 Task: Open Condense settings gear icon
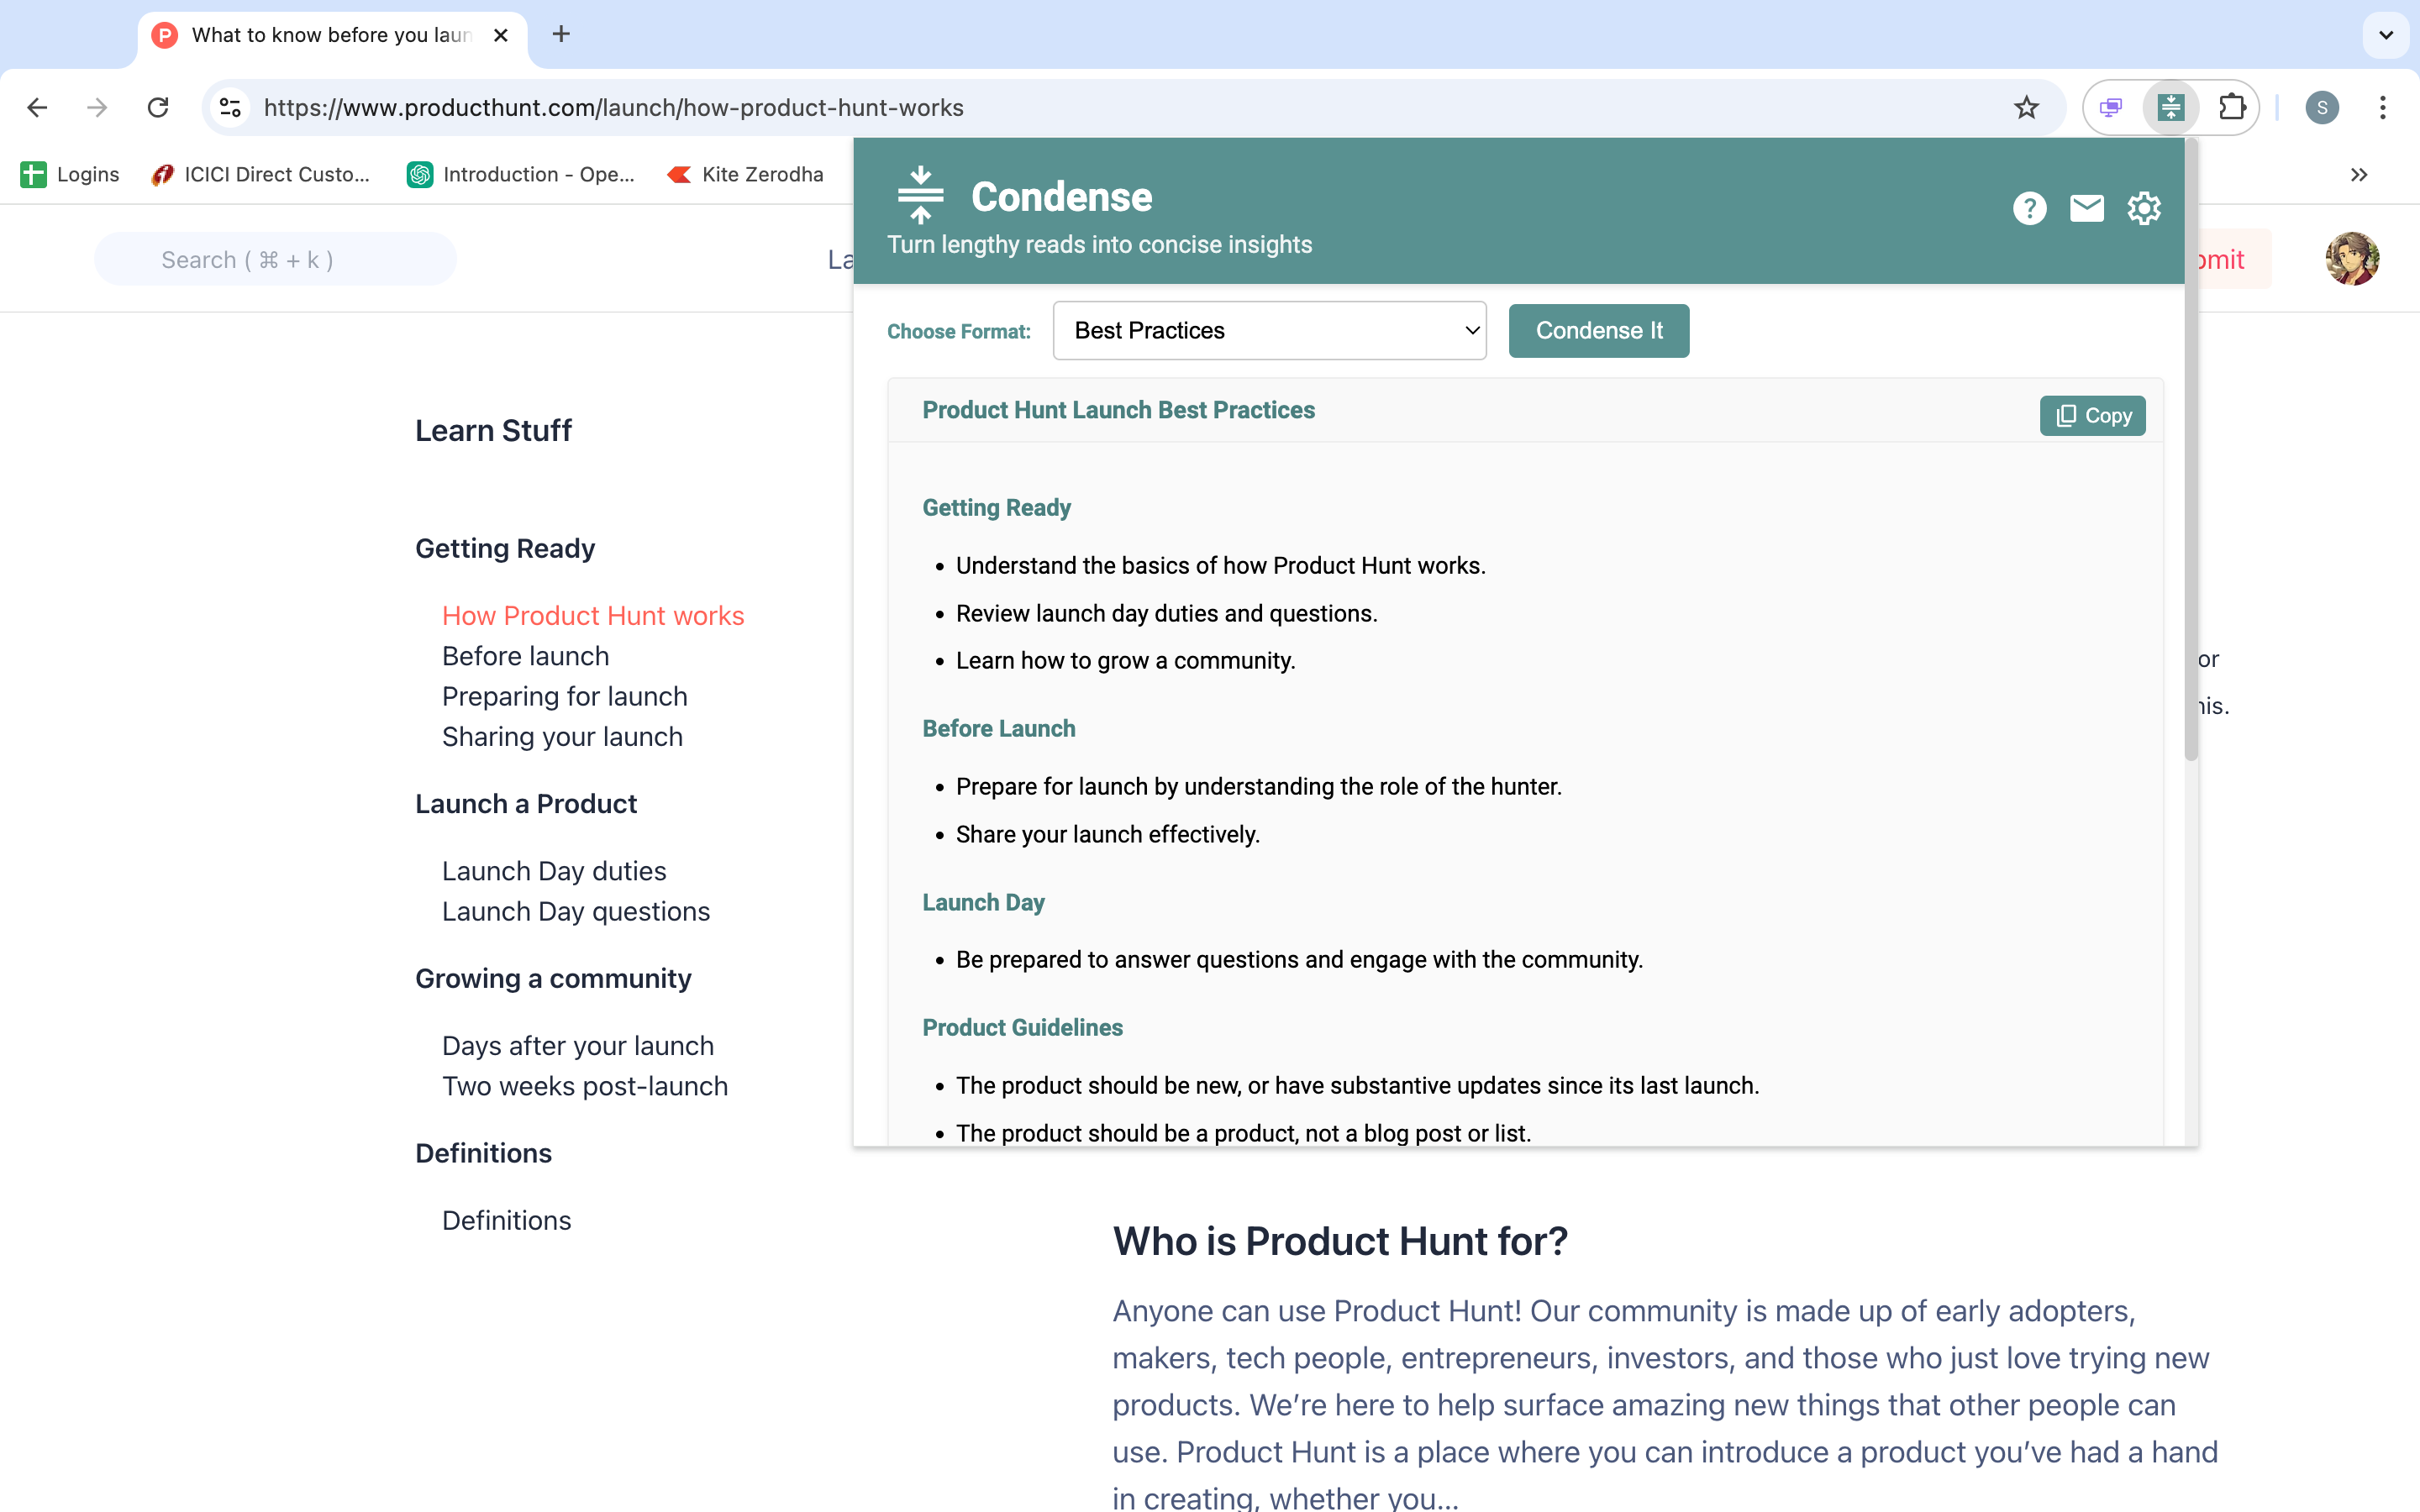pos(2143,208)
